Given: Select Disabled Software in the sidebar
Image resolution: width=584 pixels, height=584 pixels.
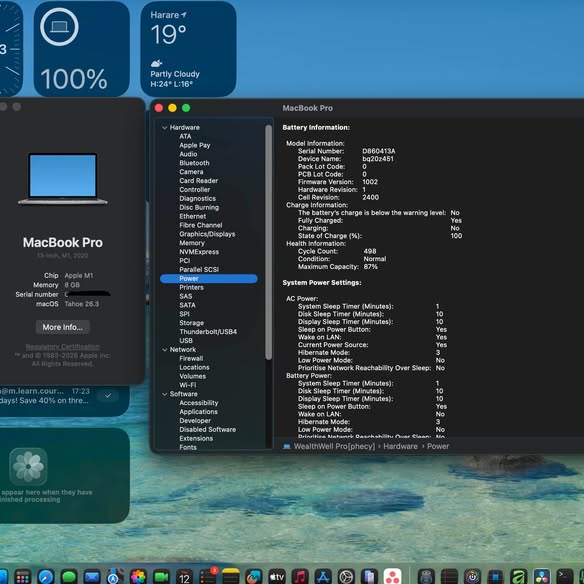Looking at the screenshot, I should (x=207, y=429).
